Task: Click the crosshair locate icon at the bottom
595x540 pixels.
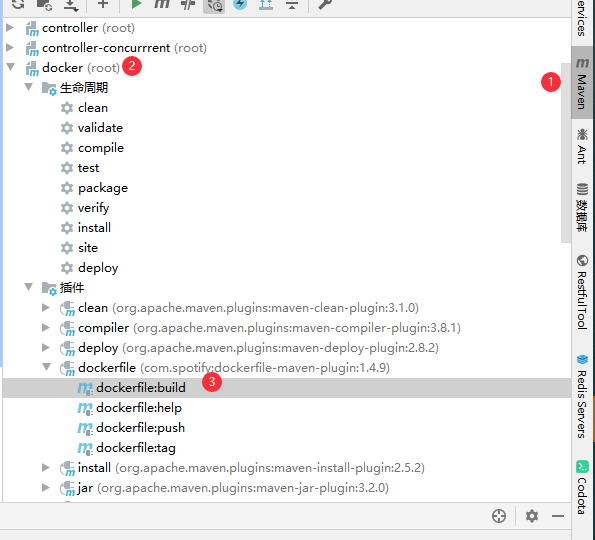Action: click(499, 516)
